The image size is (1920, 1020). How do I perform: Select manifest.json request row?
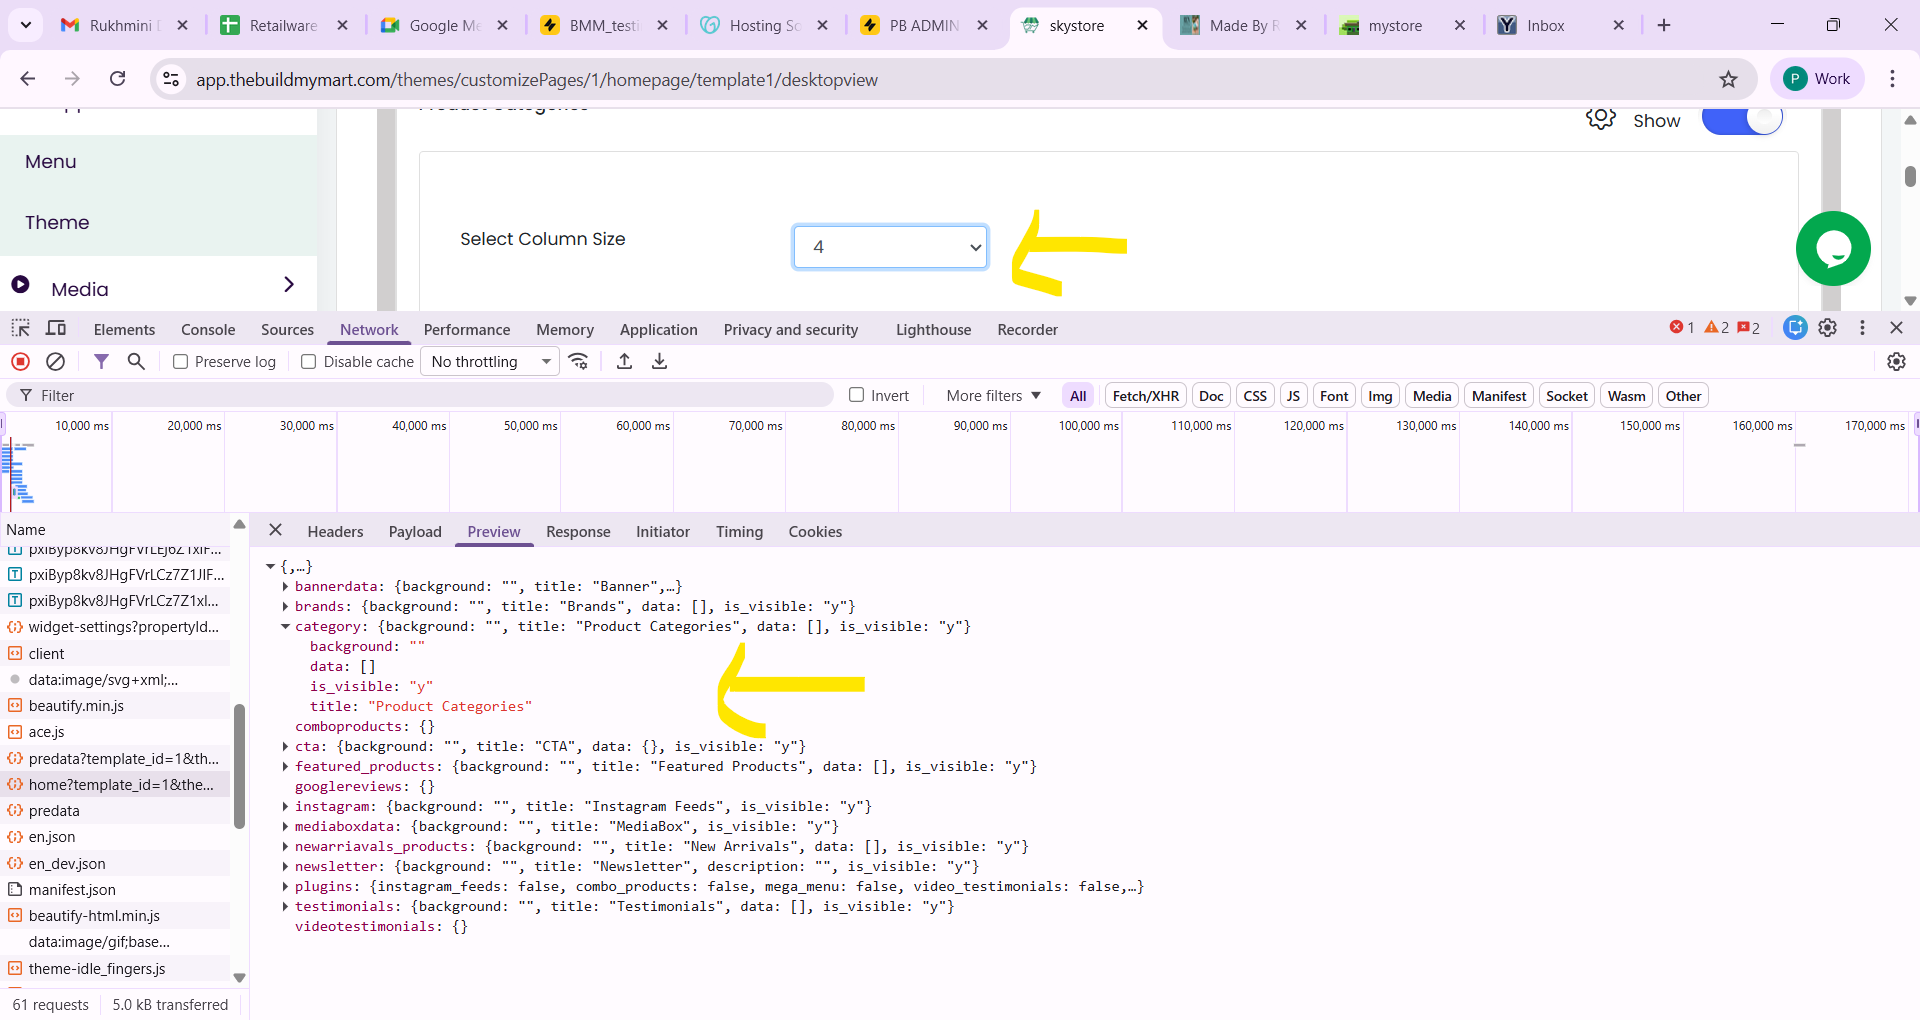pyautogui.click(x=115, y=889)
